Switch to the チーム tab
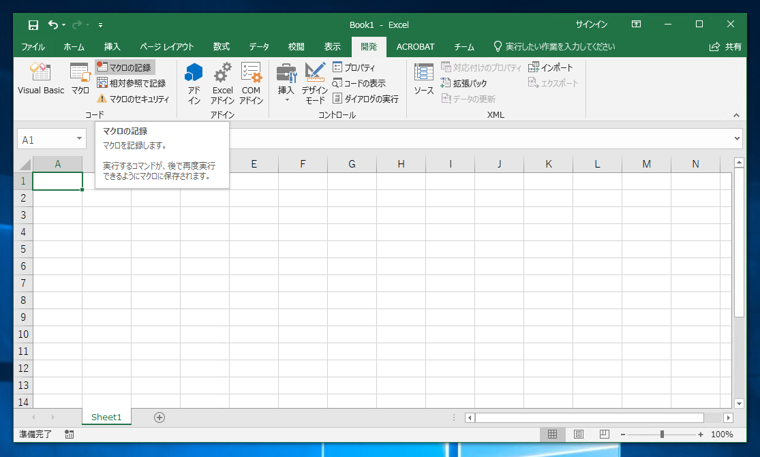 tap(464, 47)
